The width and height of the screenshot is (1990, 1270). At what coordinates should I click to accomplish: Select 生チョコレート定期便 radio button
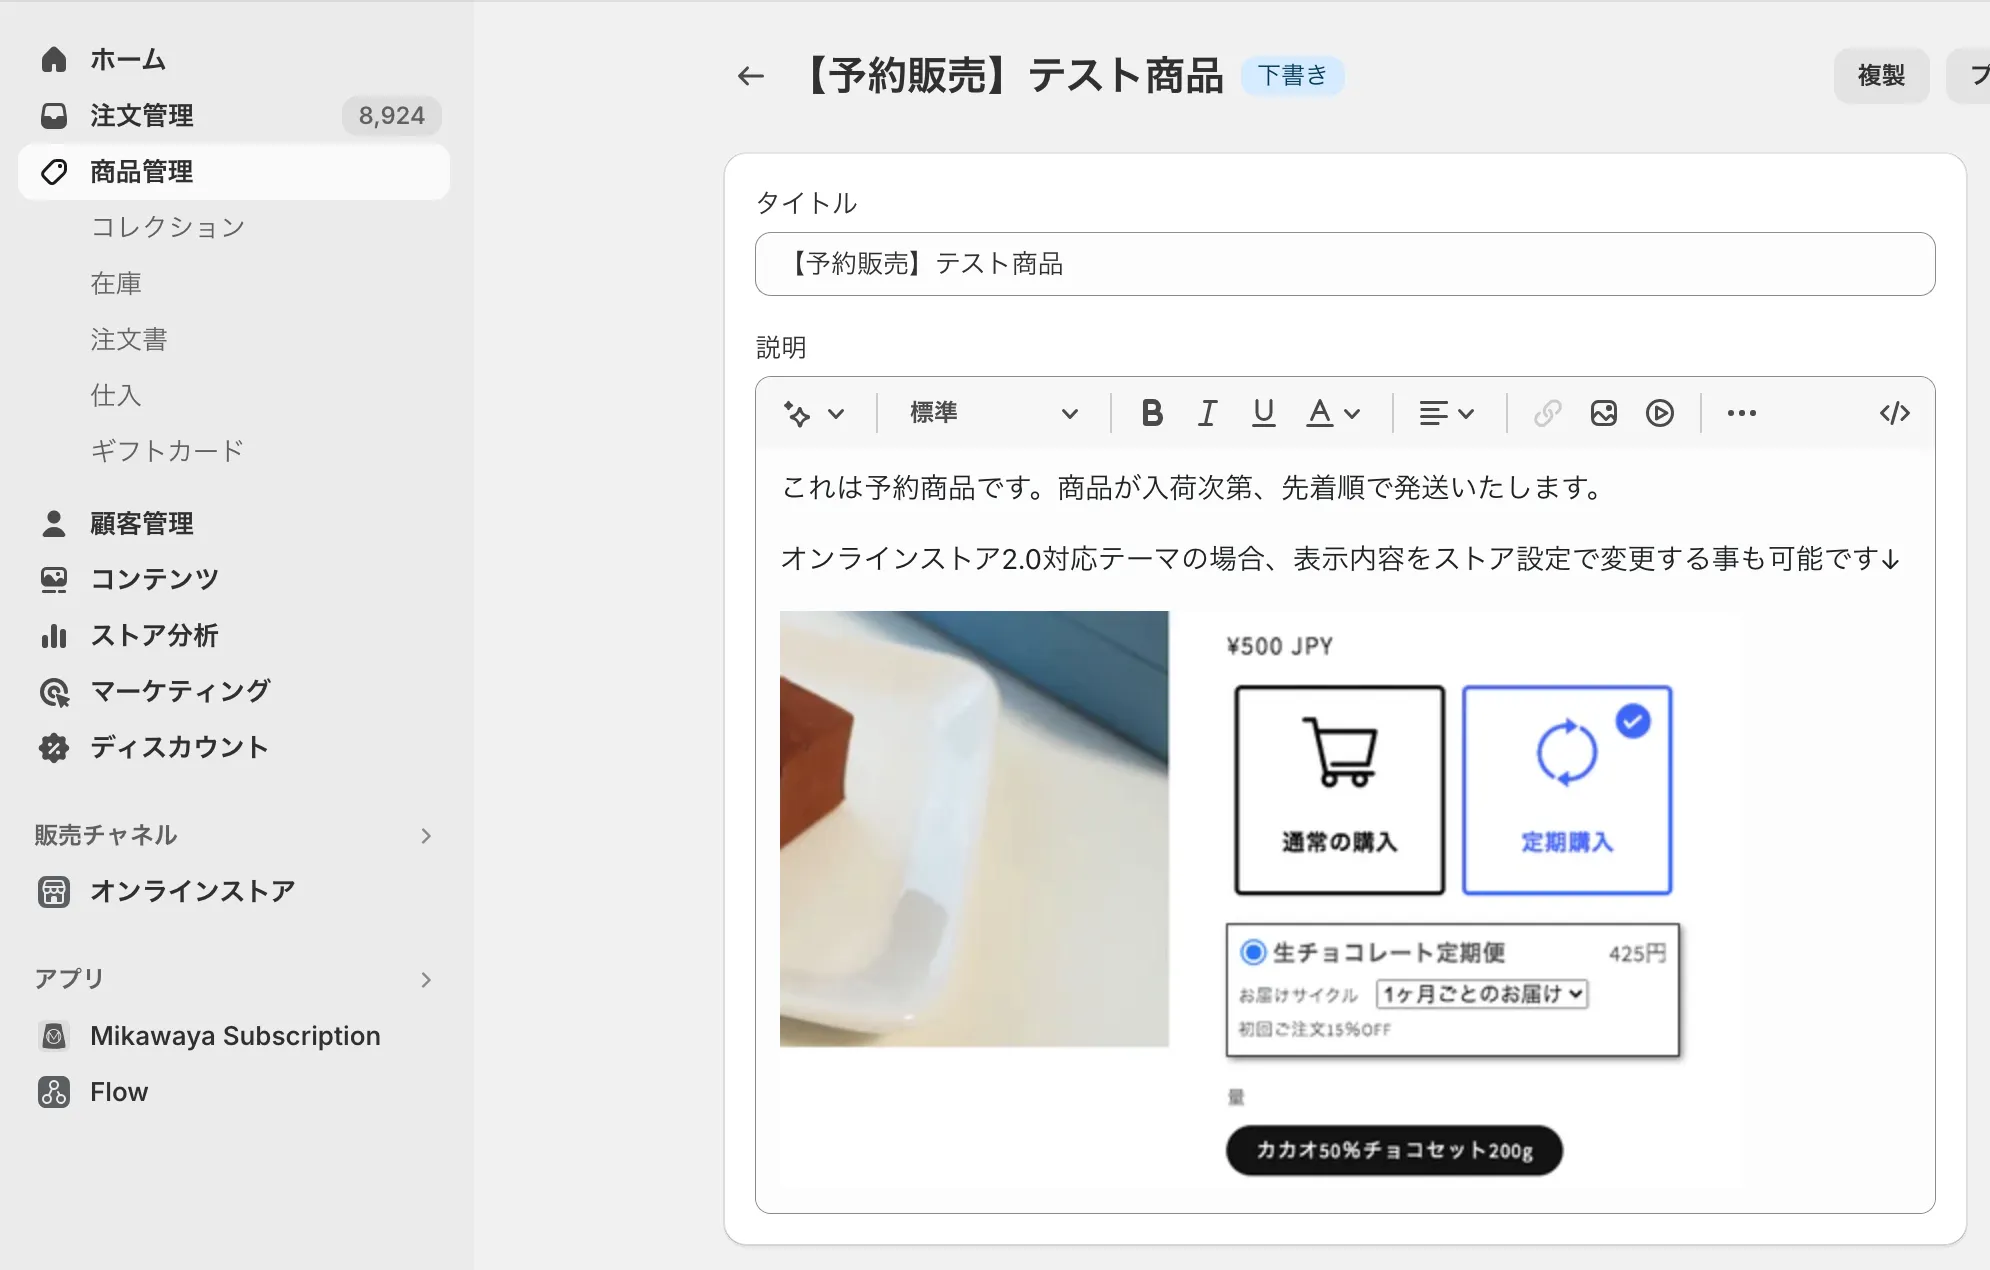click(x=1252, y=952)
